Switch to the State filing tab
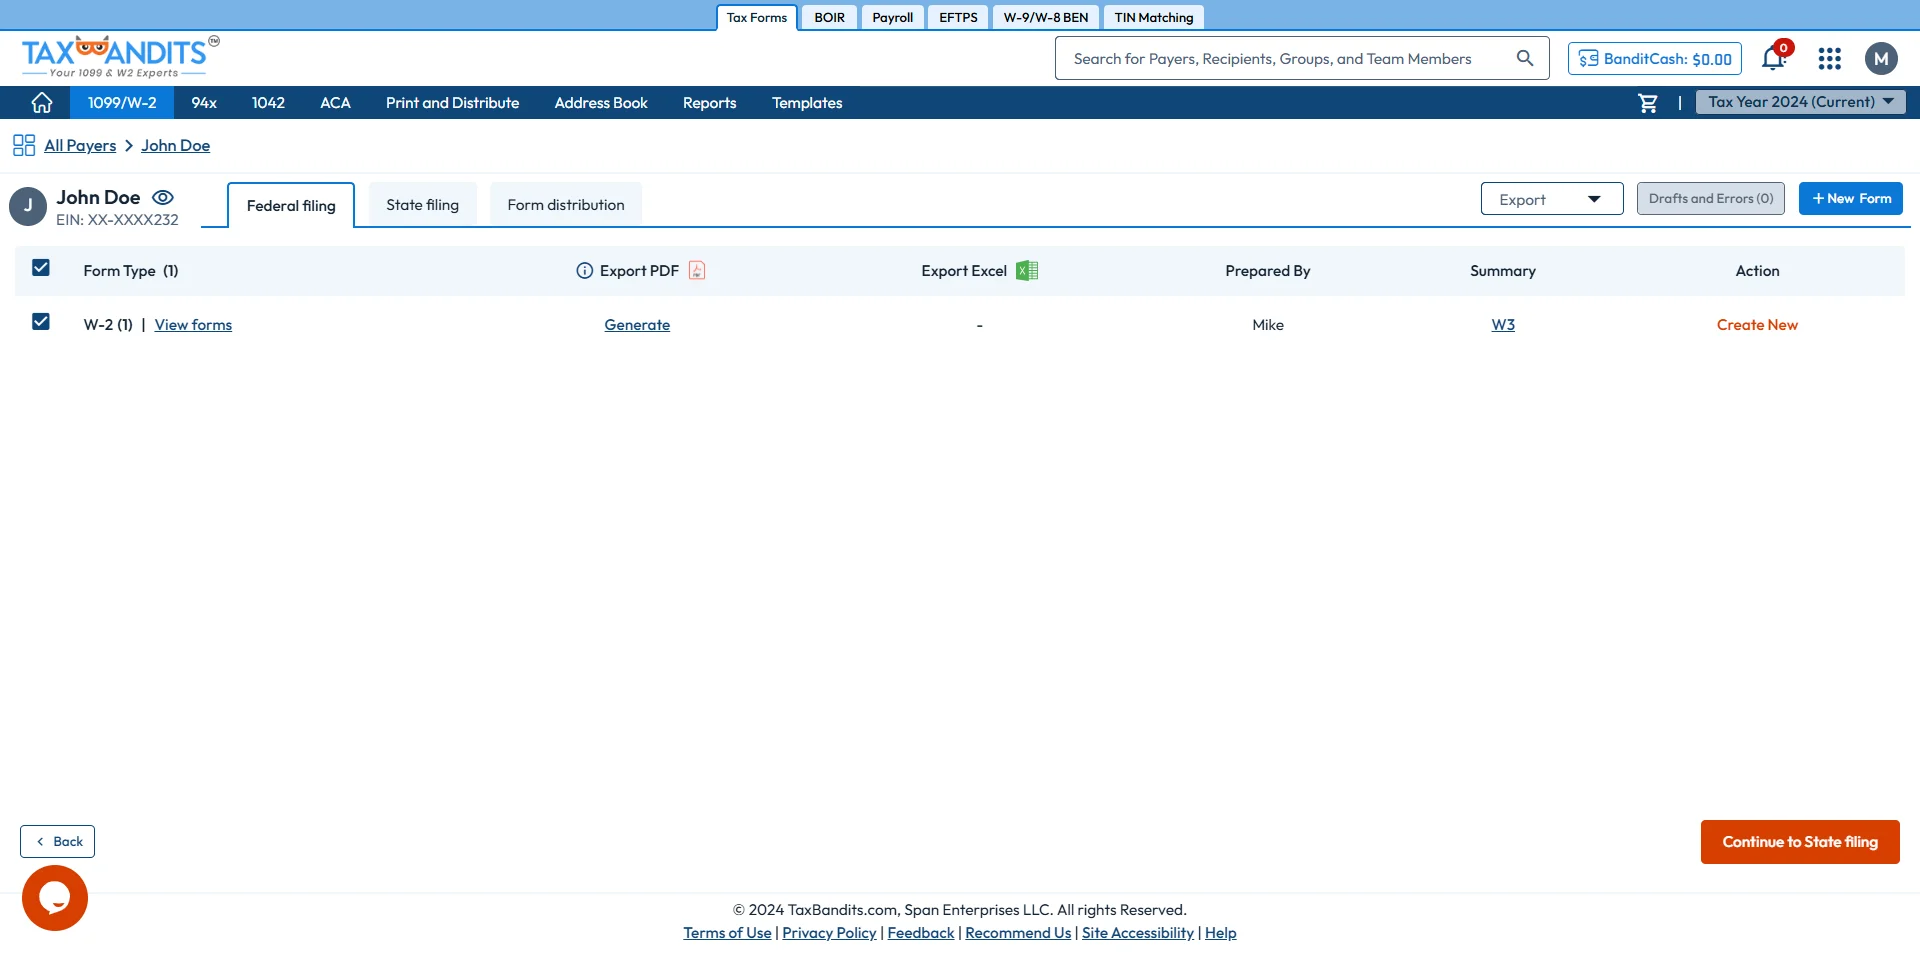The image size is (1920, 953). point(423,205)
